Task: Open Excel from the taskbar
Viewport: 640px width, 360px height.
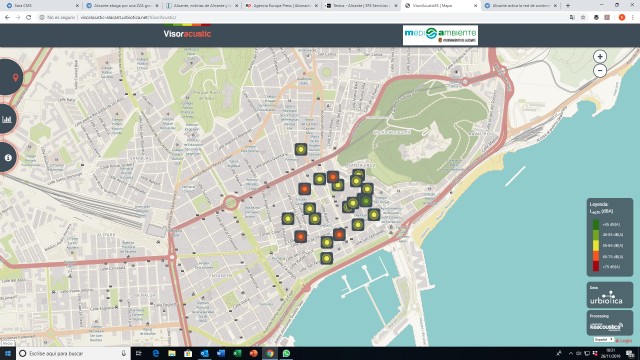Action: click(237, 353)
